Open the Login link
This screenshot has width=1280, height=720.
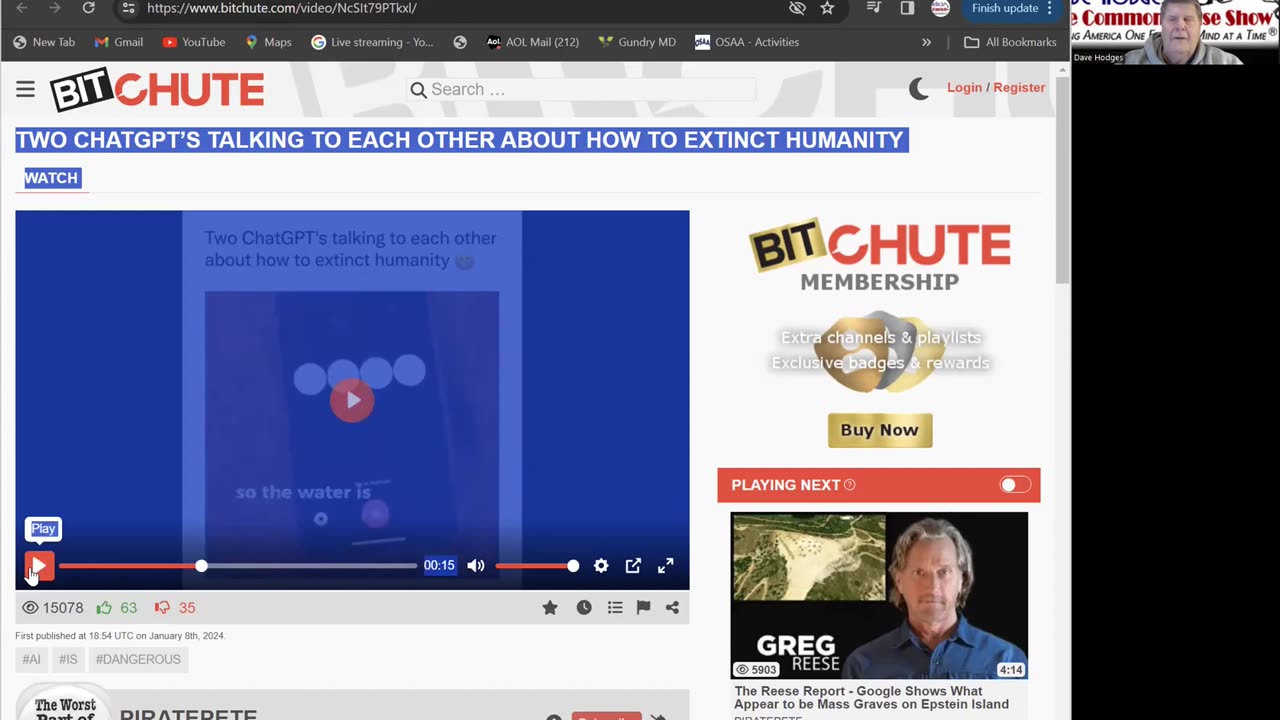coord(964,87)
